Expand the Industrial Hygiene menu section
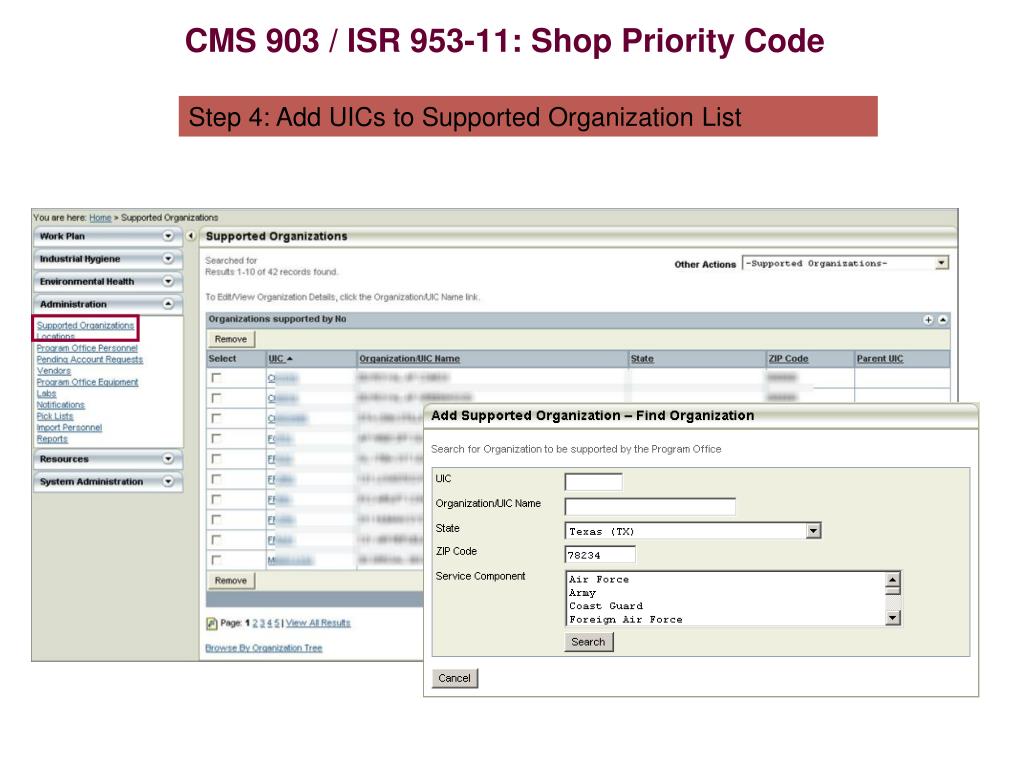 pos(168,259)
